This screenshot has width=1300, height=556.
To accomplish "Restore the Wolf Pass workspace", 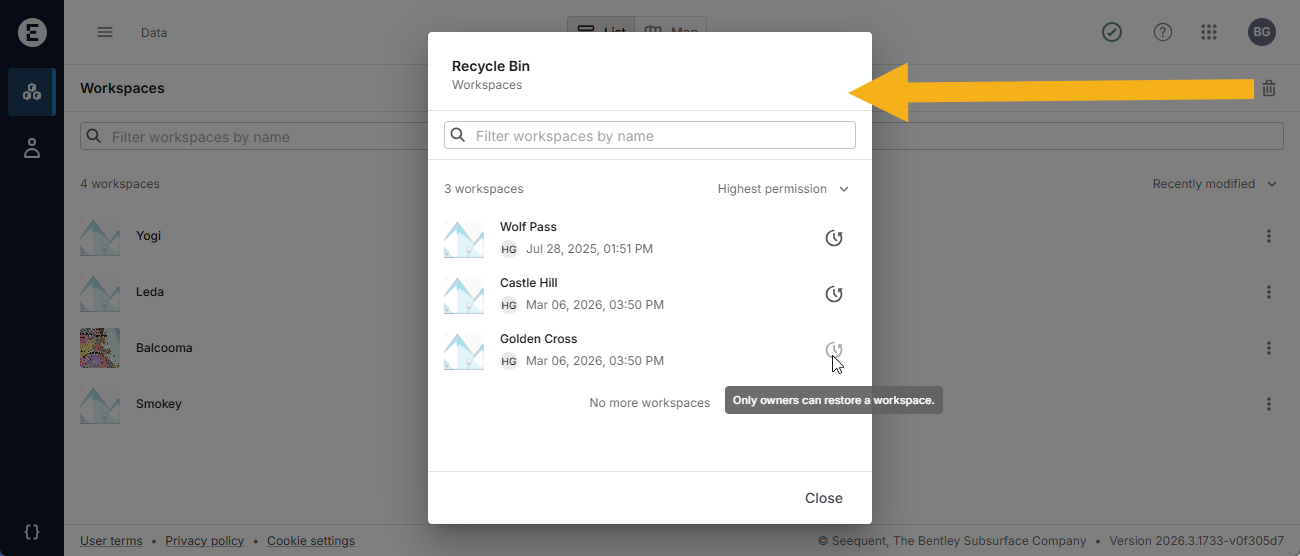I will click(833, 238).
